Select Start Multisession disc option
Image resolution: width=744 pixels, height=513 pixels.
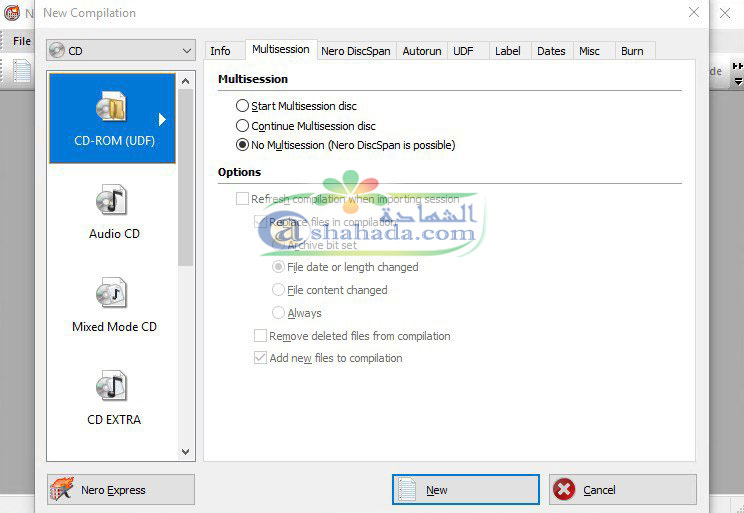pos(242,106)
